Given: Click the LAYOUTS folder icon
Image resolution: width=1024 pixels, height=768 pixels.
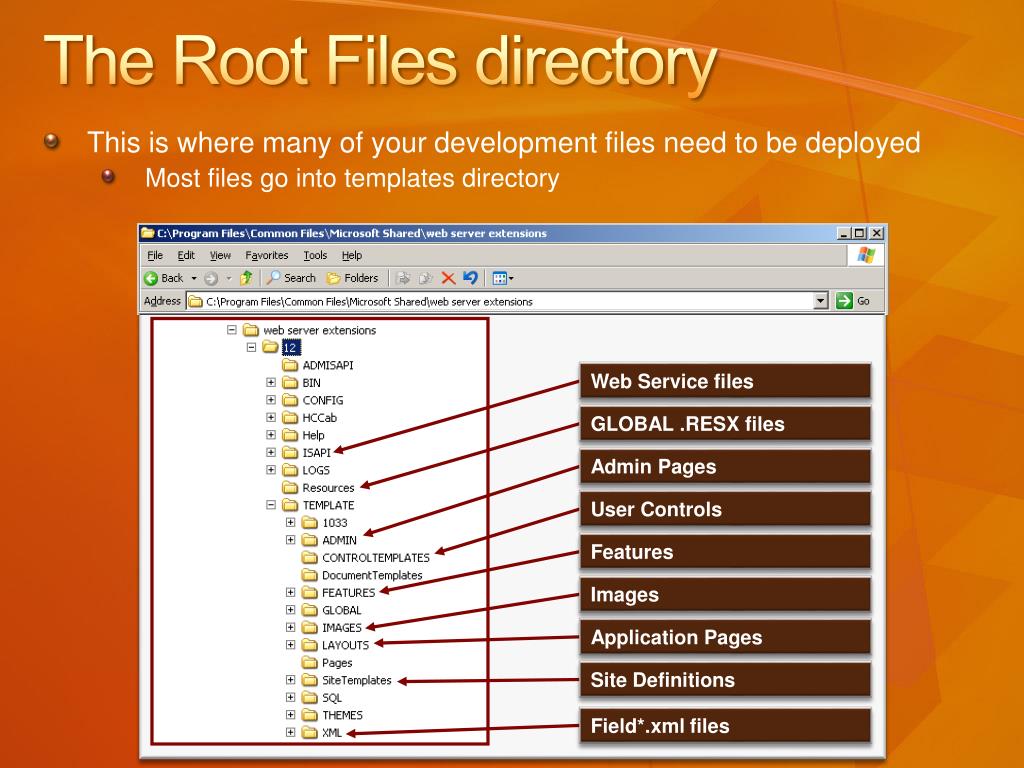Looking at the screenshot, I should point(310,645).
